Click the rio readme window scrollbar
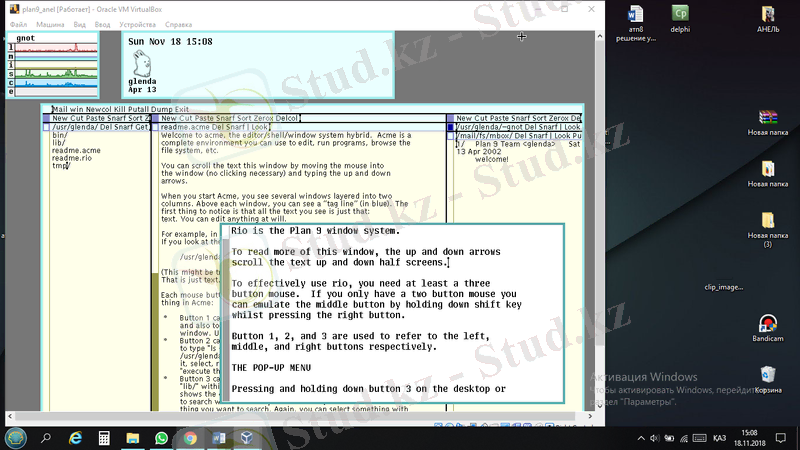Viewport: 800px width, 450px height. click(x=226, y=313)
